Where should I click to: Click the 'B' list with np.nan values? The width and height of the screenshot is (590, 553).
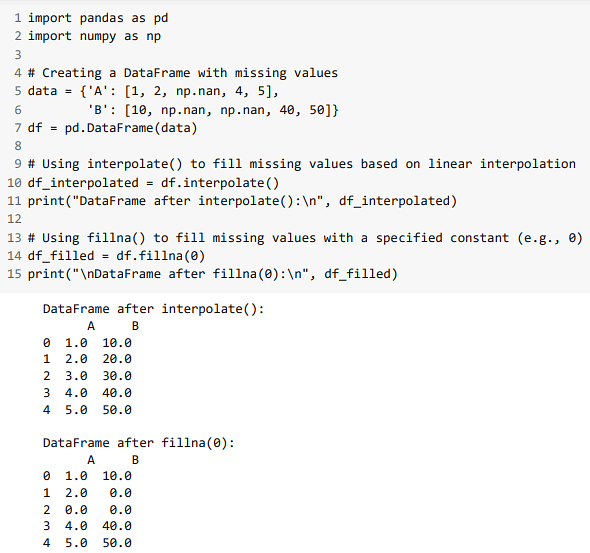coord(213,109)
